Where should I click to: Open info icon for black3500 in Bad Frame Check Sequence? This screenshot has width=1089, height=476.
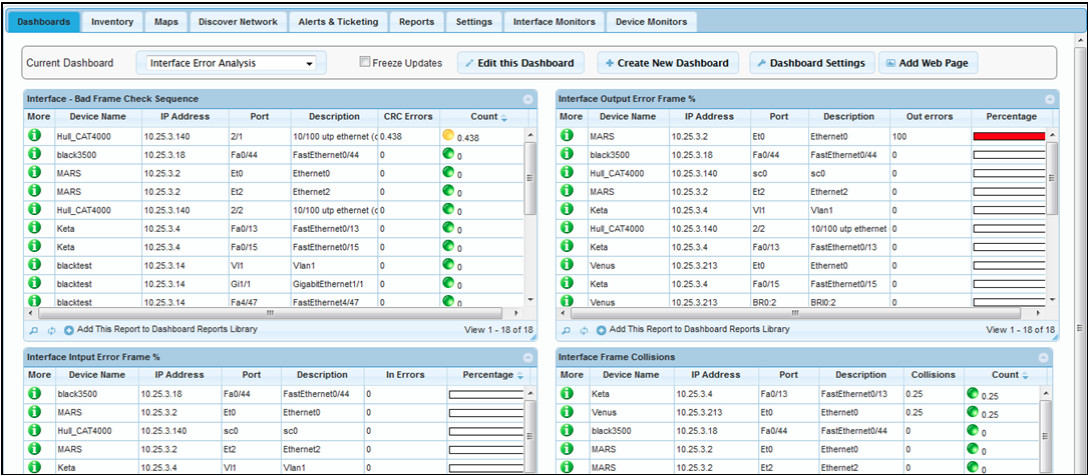(x=33, y=153)
